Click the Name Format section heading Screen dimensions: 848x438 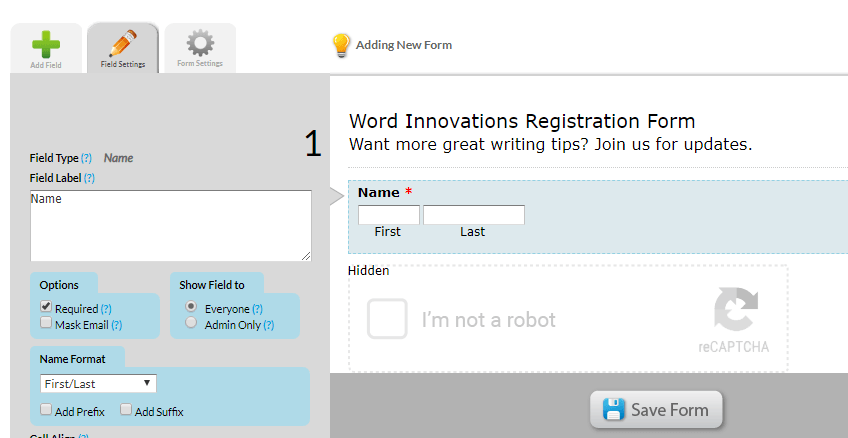tap(72, 359)
